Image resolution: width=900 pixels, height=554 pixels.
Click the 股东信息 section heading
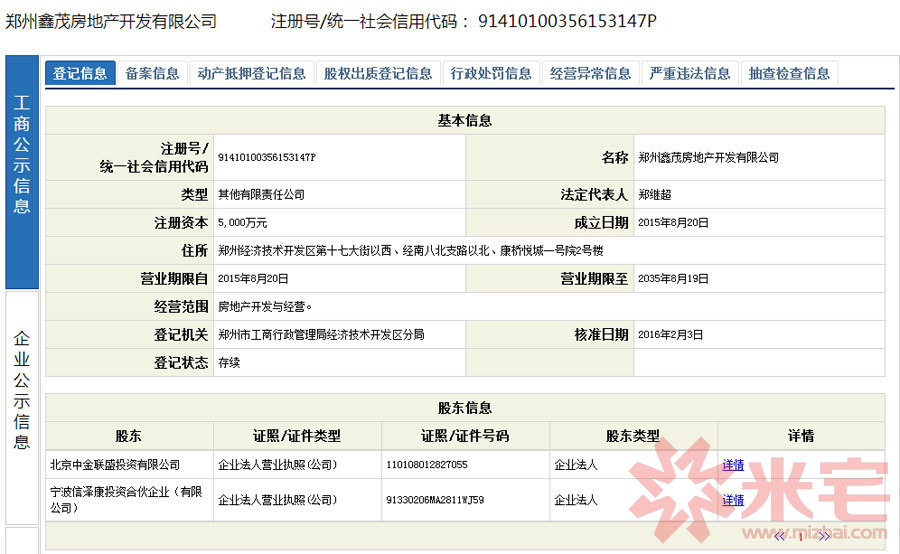pos(465,408)
